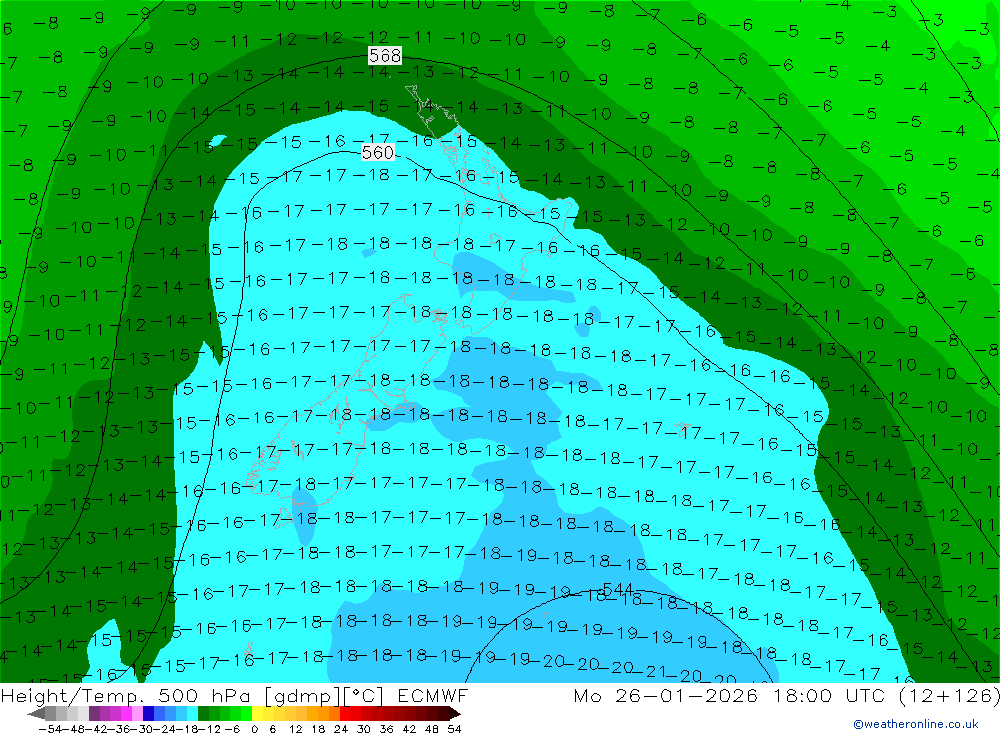Click the ECMWF model name in the title
Screen dimensions: 1000x733
click(432, 695)
